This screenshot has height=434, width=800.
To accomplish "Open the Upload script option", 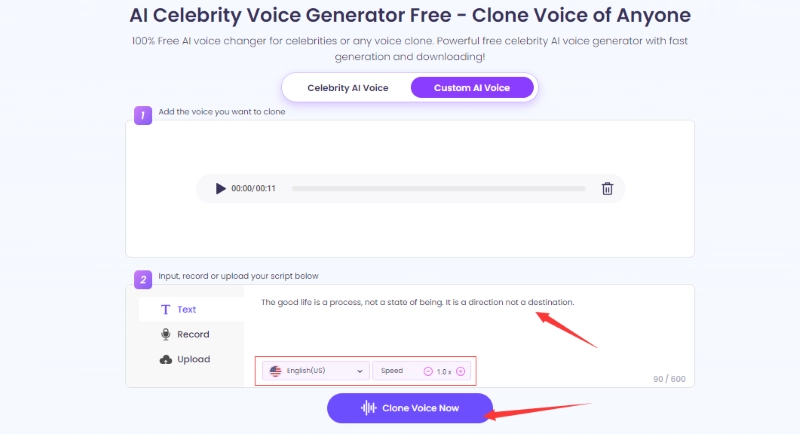I will coord(192,359).
